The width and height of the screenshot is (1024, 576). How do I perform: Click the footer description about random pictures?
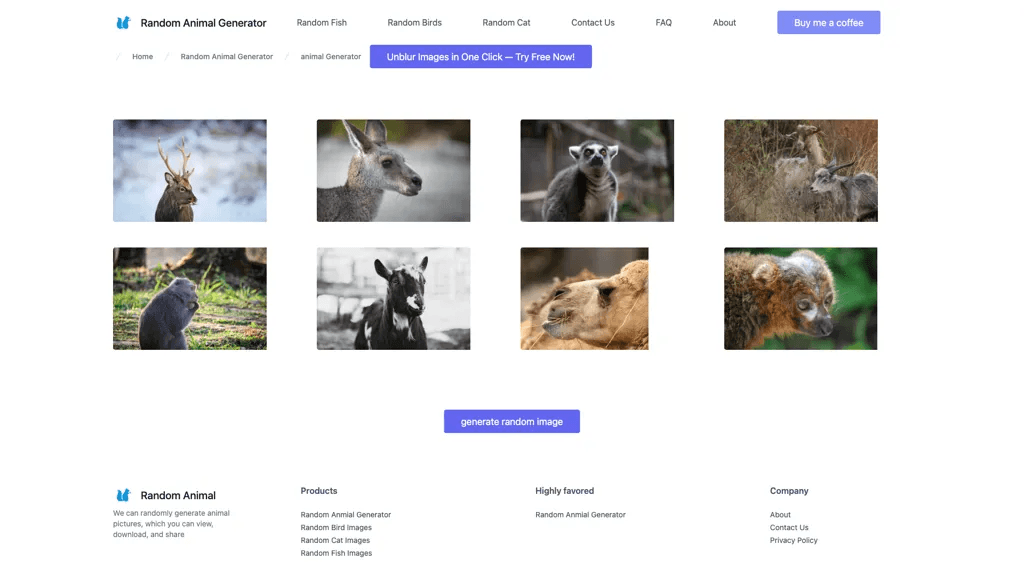click(x=171, y=524)
